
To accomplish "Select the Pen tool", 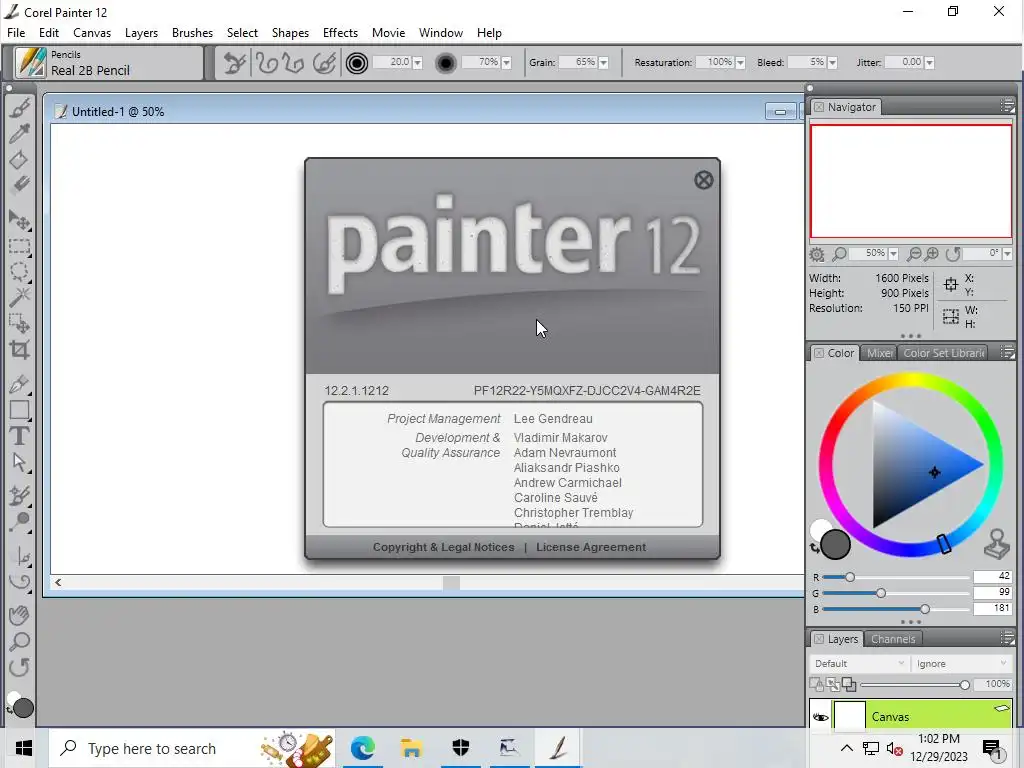I will click(20, 384).
